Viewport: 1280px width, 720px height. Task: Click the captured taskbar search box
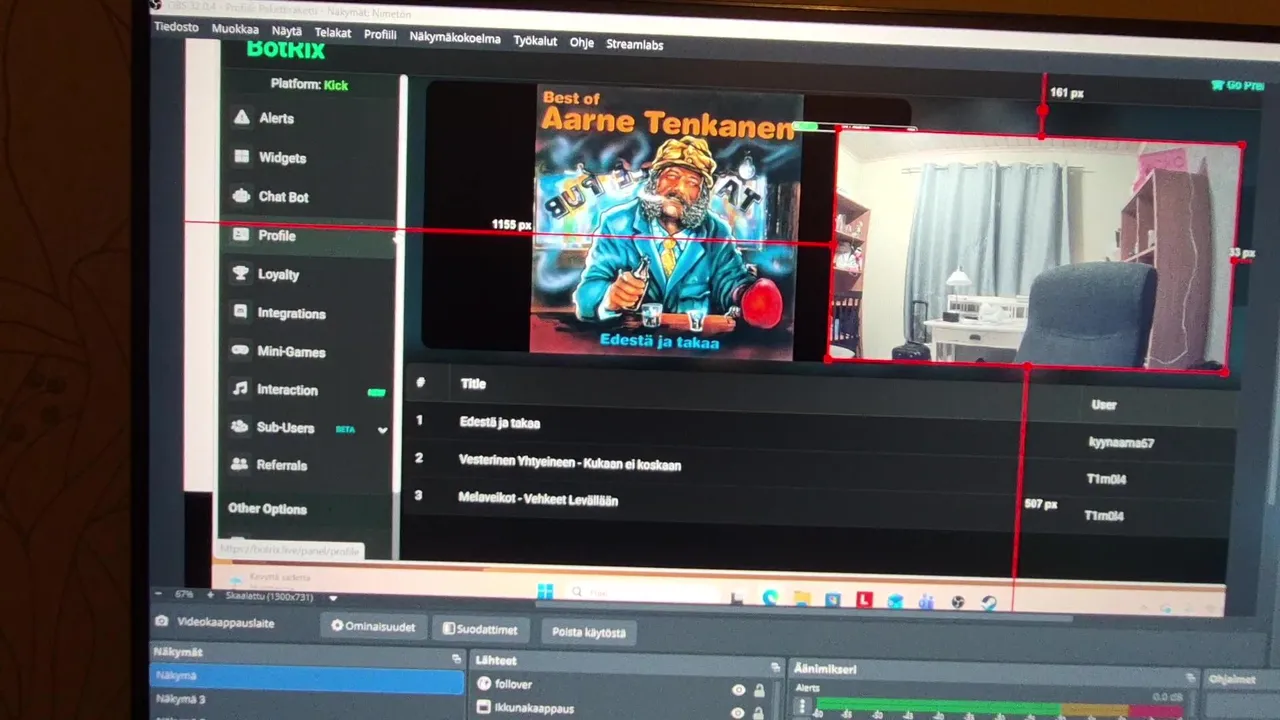tap(644, 594)
